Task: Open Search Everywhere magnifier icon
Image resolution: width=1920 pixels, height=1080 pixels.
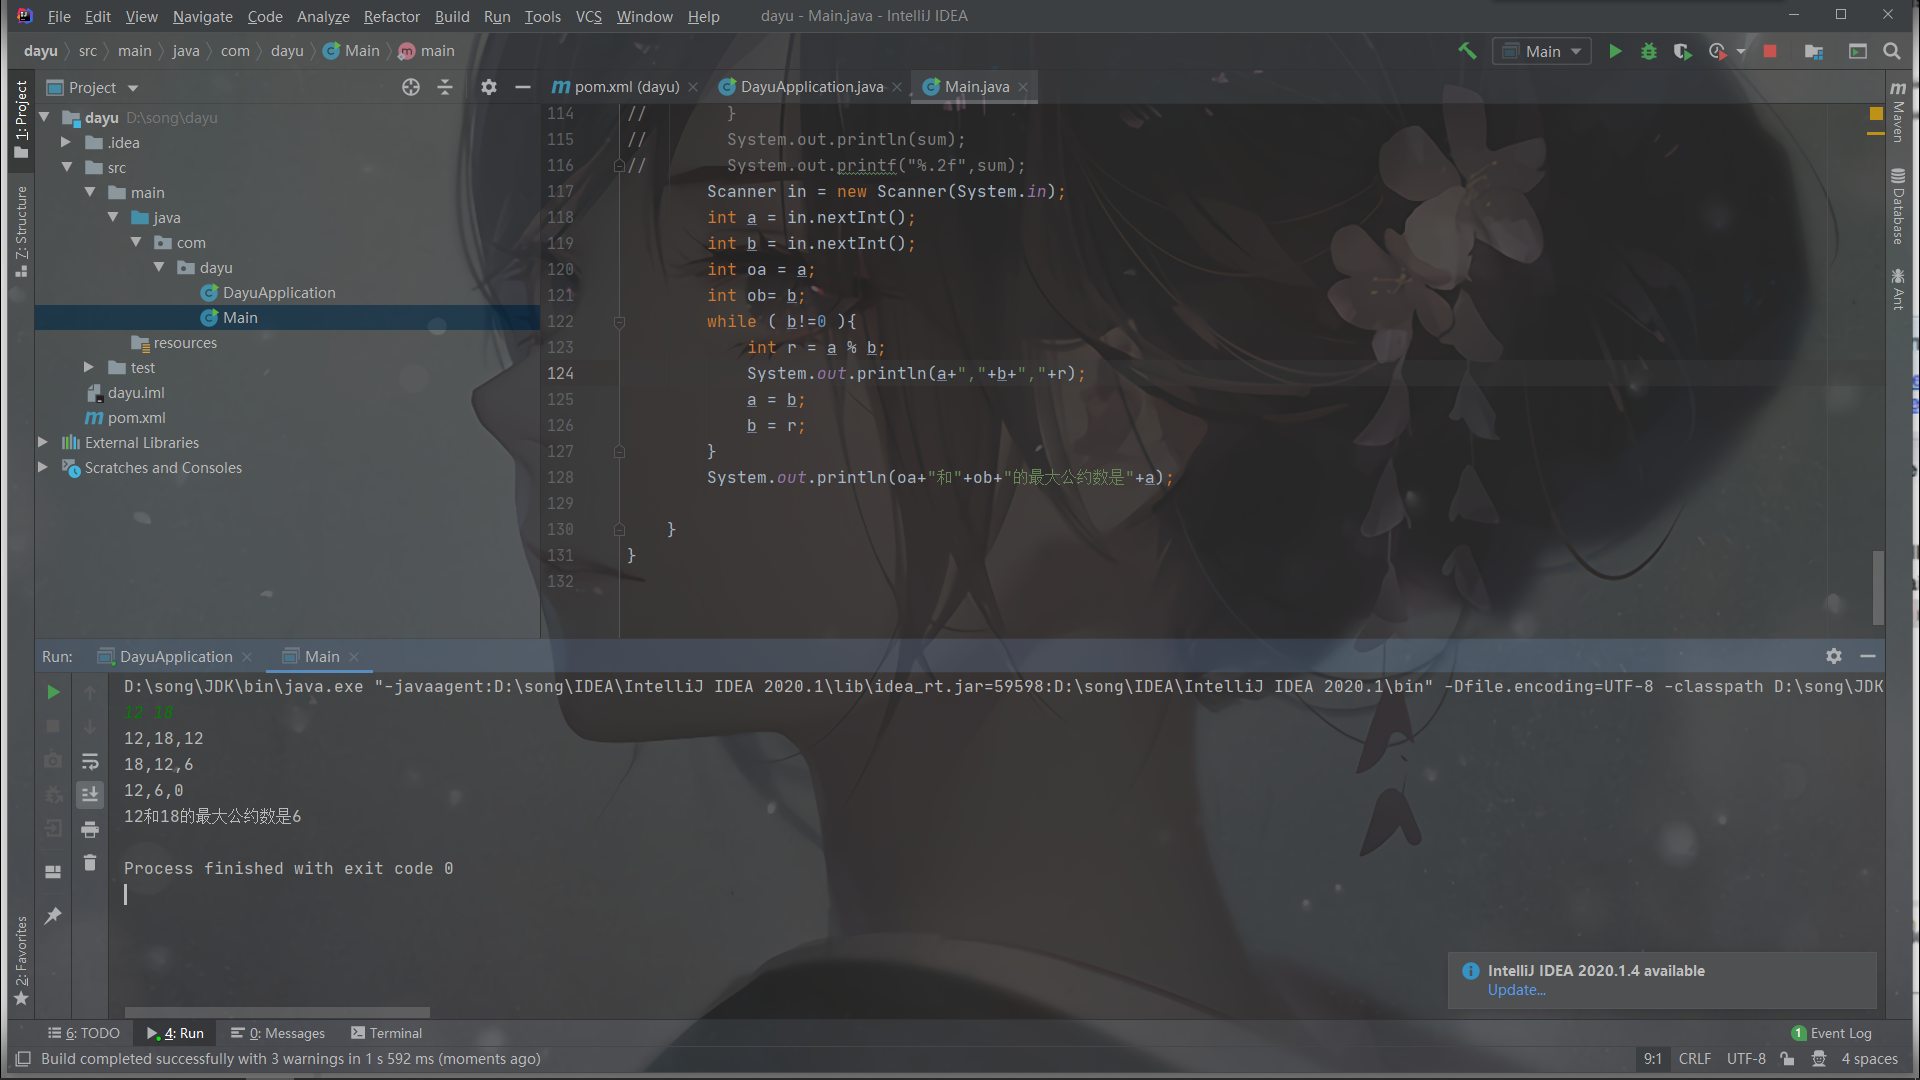Action: 1892,51
